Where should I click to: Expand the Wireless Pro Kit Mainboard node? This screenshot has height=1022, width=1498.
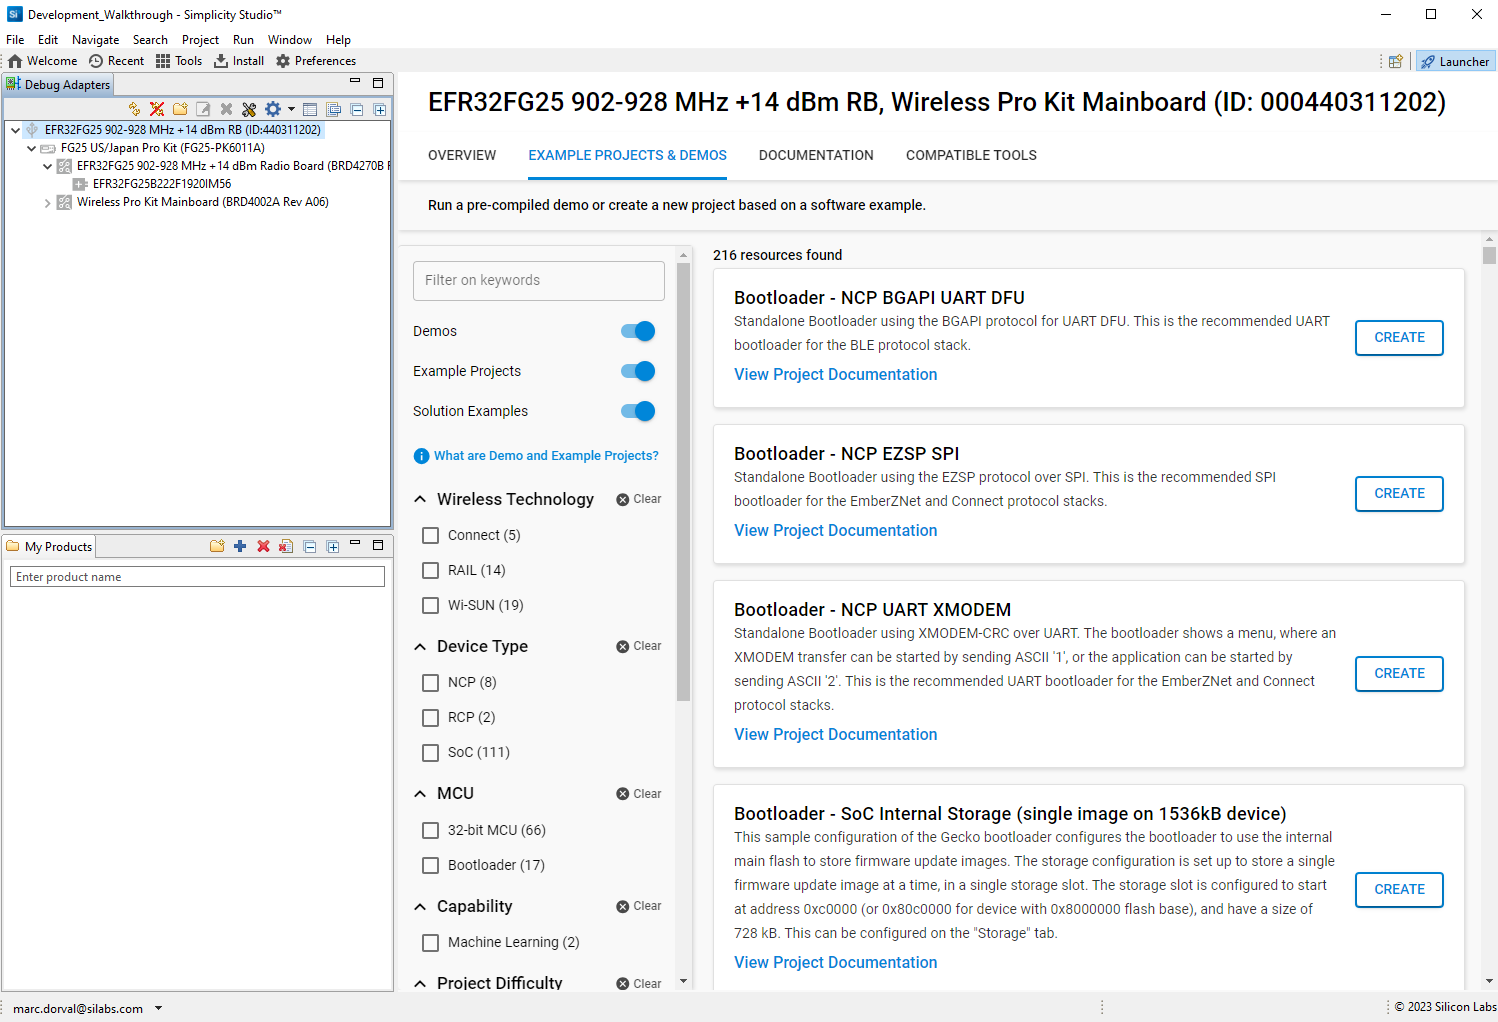pyautogui.click(x=47, y=203)
